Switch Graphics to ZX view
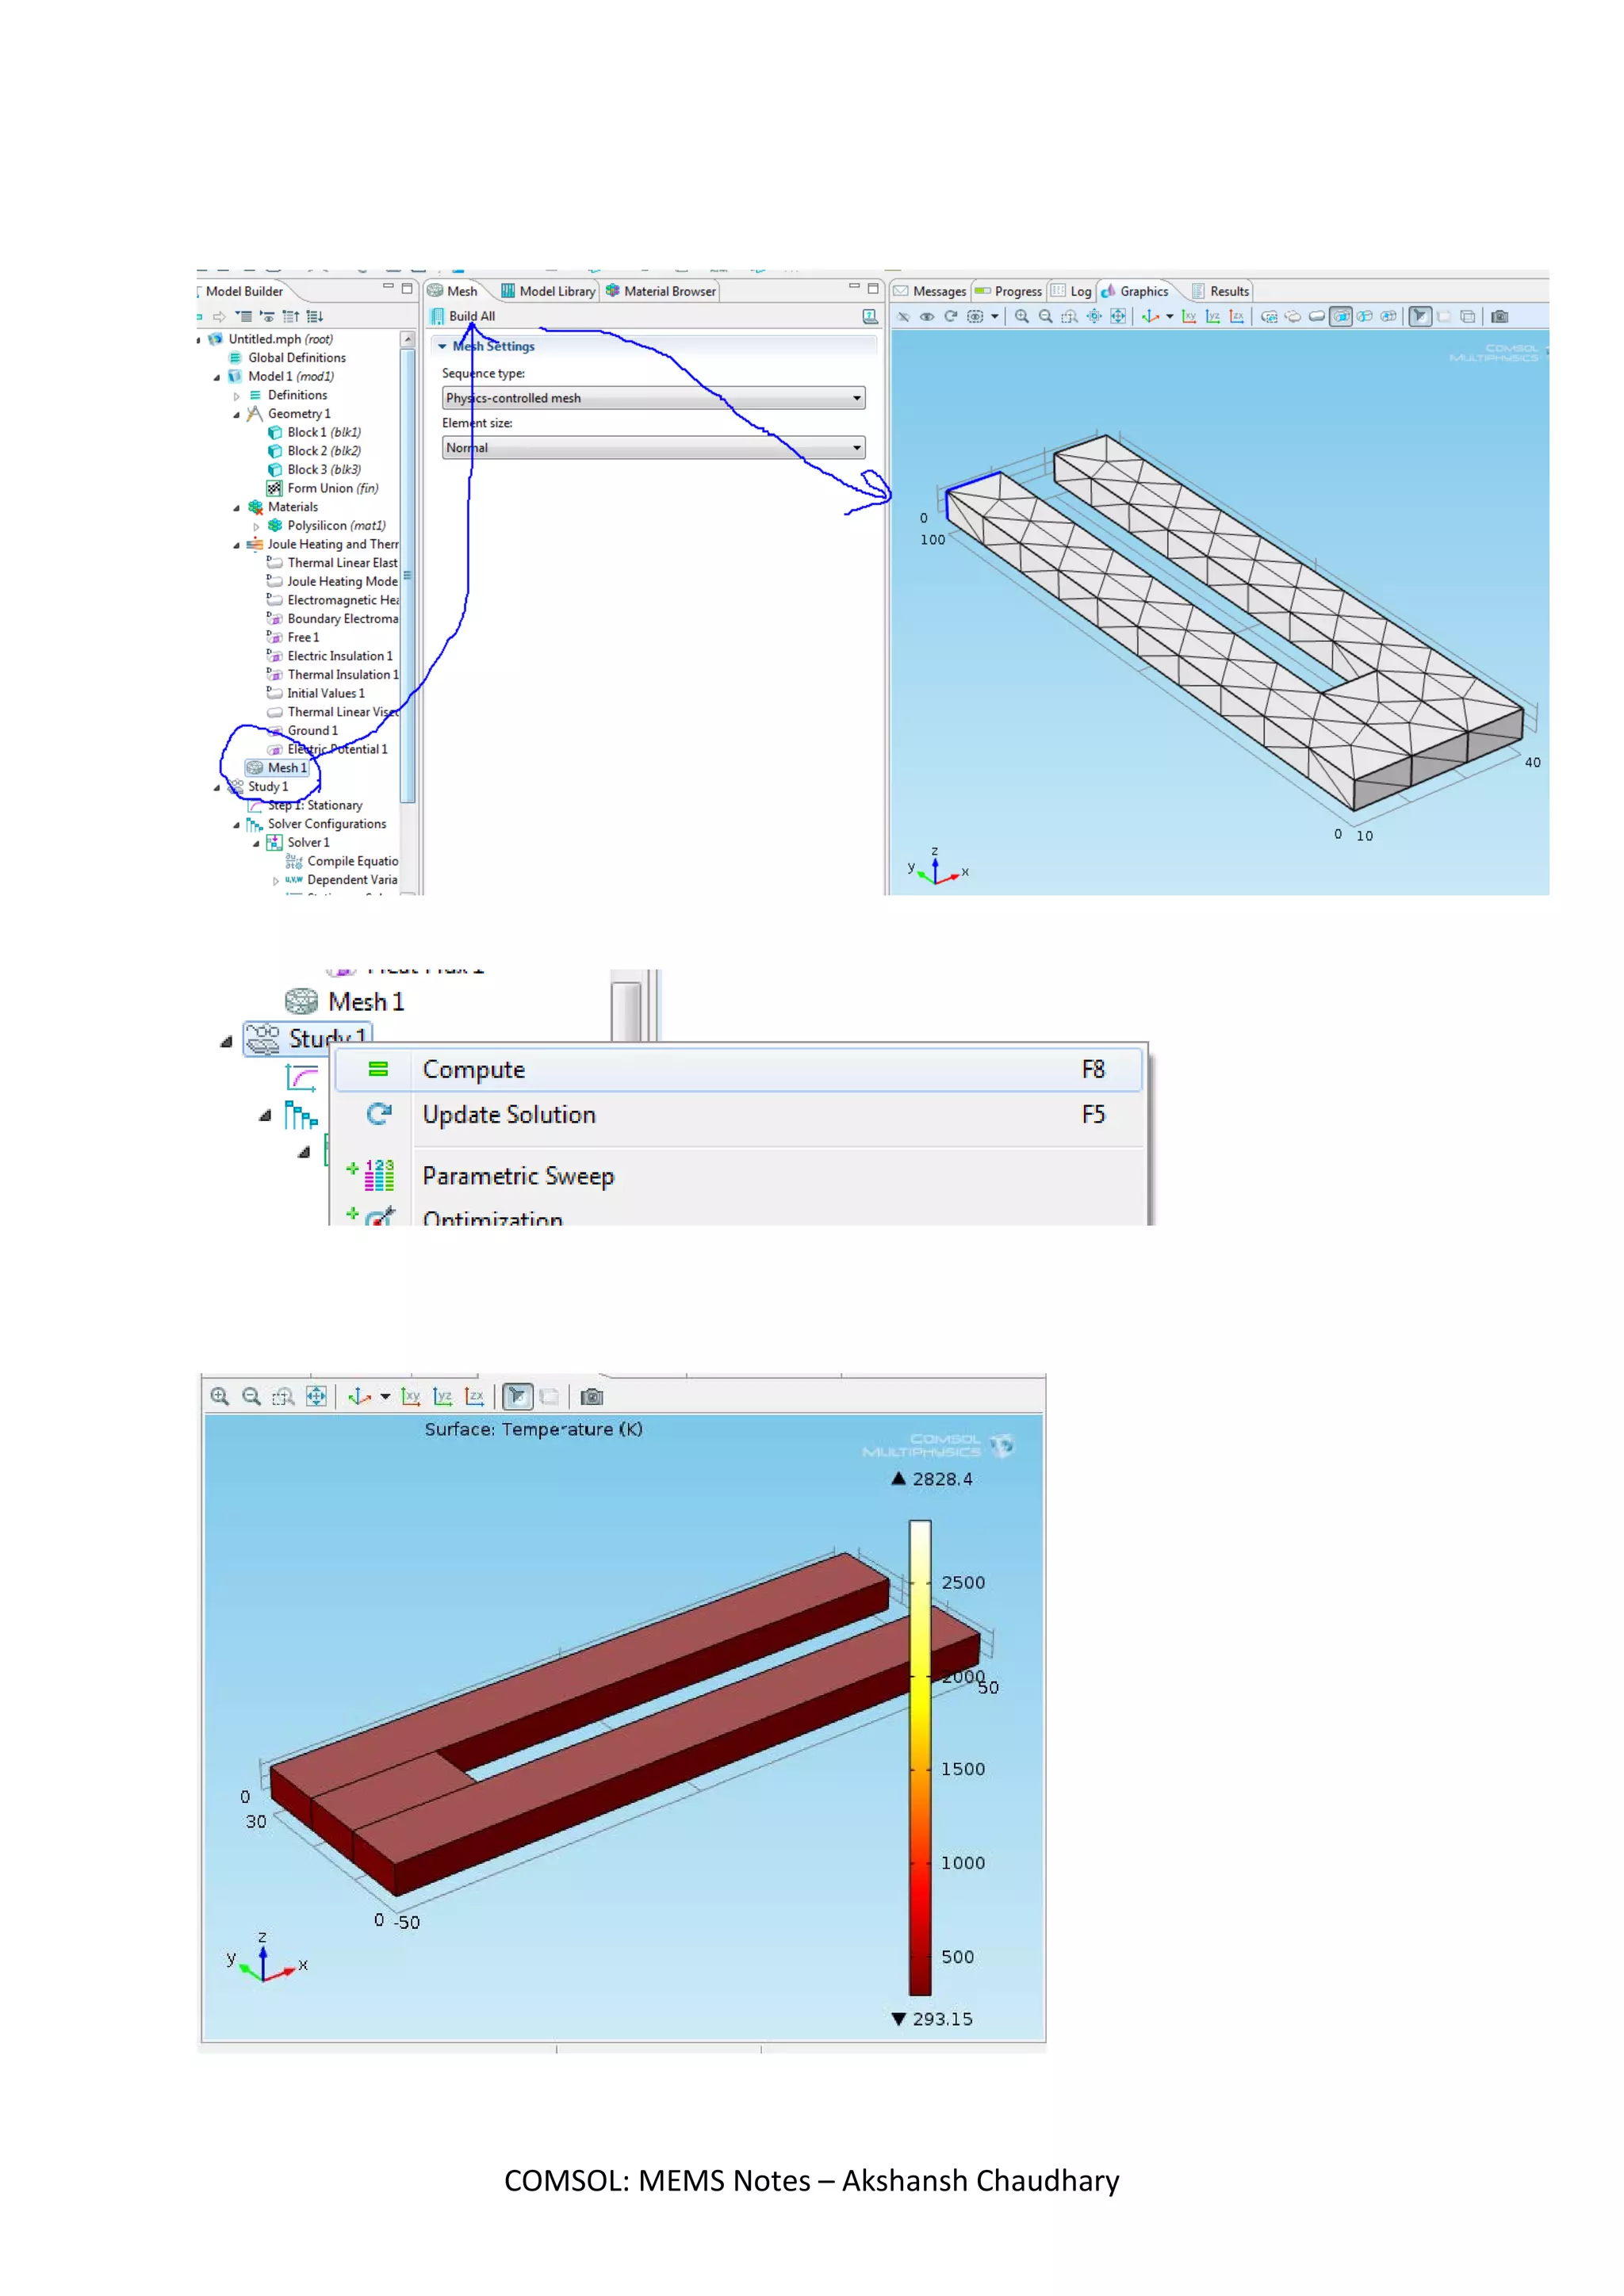The image size is (1624, 2296). [1237, 317]
